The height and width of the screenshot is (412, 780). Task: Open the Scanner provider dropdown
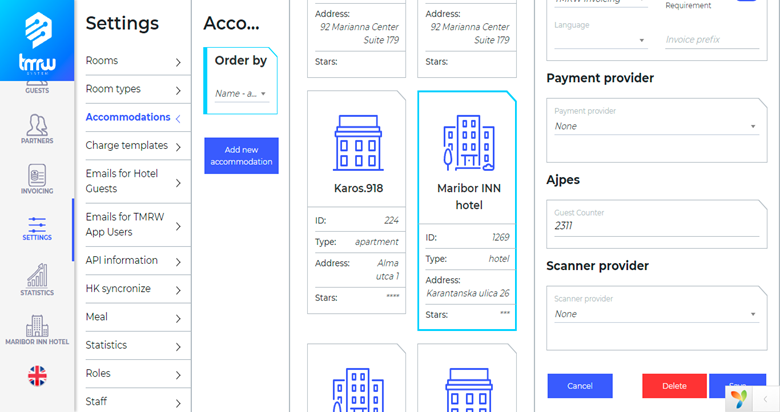click(x=655, y=314)
